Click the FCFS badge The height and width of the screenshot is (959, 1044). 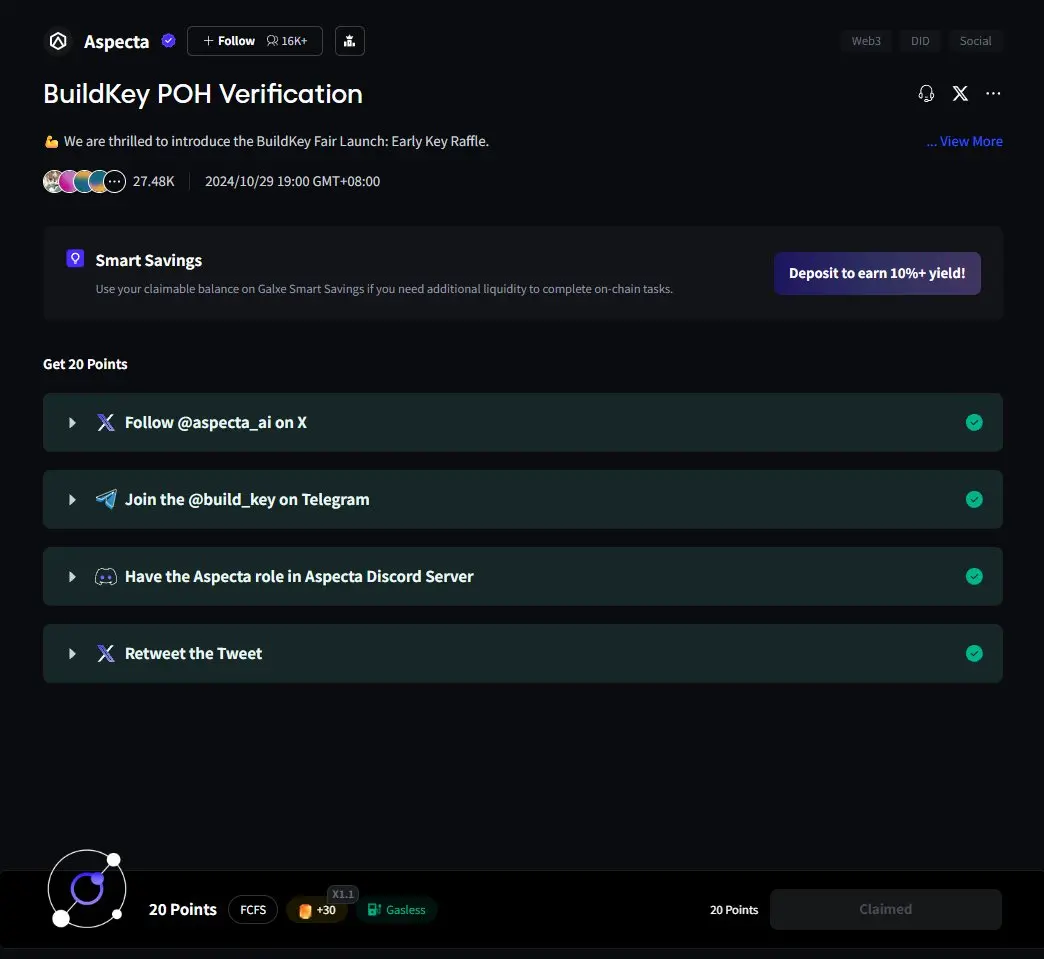point(253,910)
